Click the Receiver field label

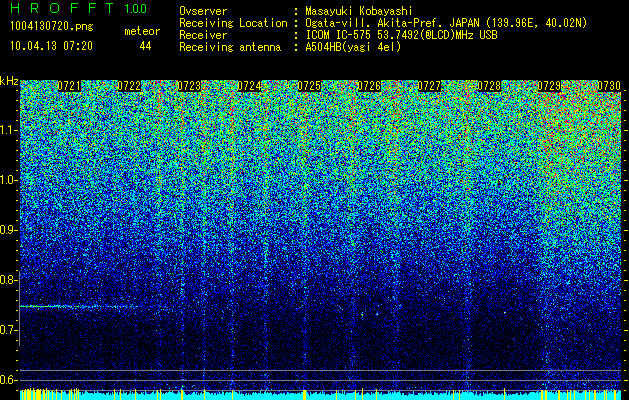[203, 35]
